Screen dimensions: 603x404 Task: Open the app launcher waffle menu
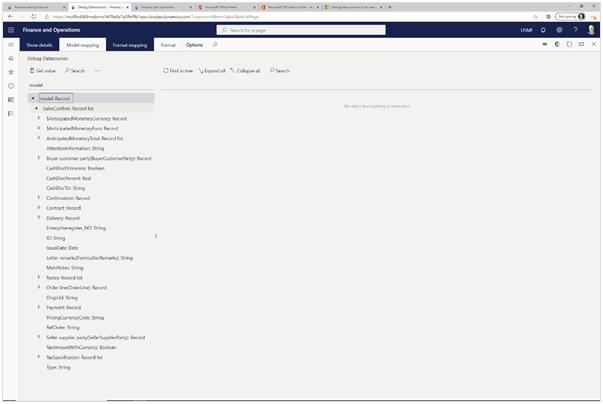click(10, 30)
